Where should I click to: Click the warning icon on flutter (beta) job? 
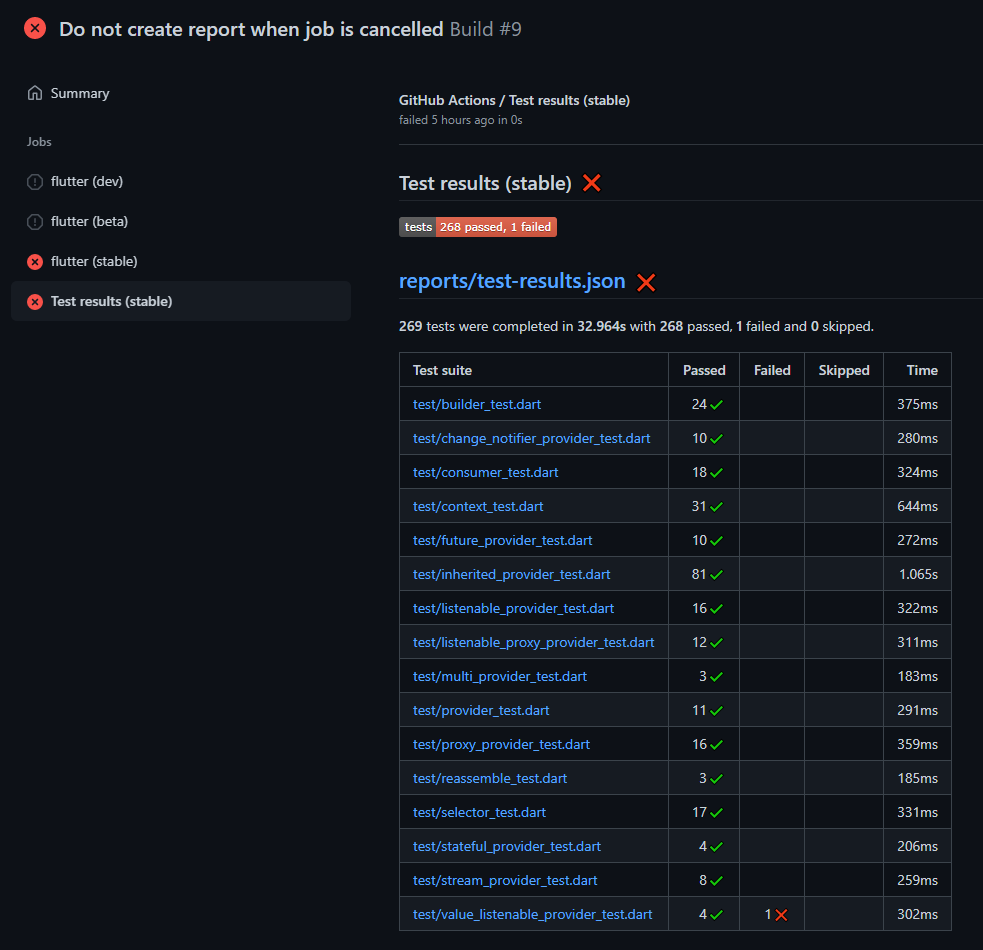click(35, 221)
